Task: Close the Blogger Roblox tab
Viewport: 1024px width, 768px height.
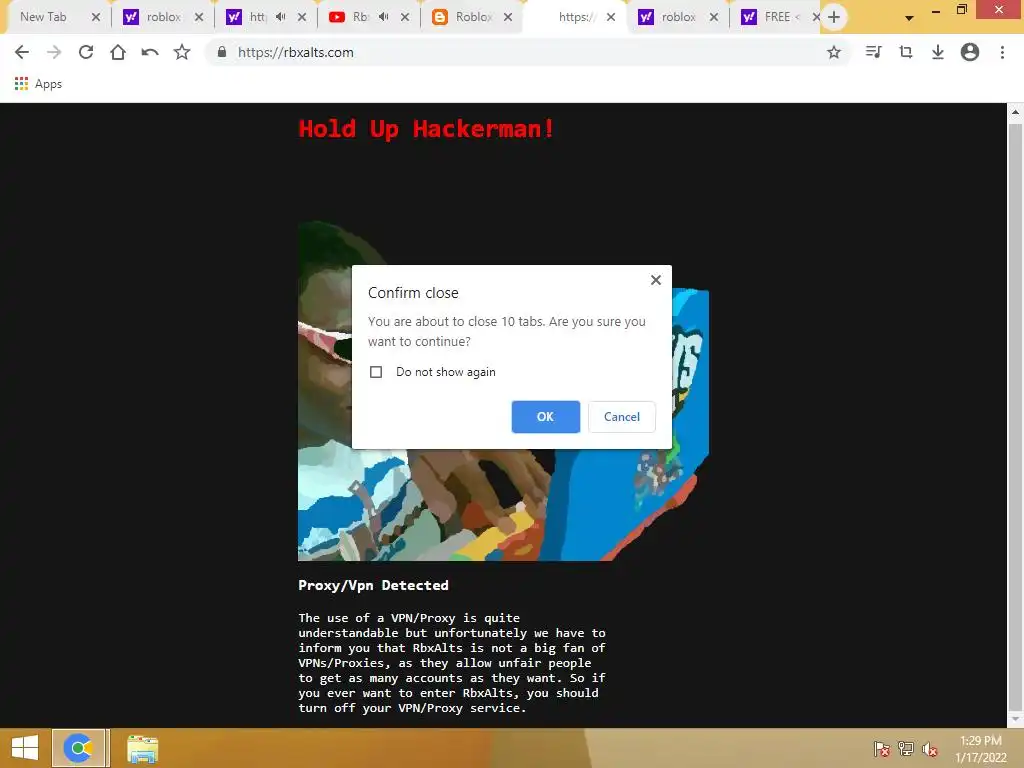Action: (508, 17)
